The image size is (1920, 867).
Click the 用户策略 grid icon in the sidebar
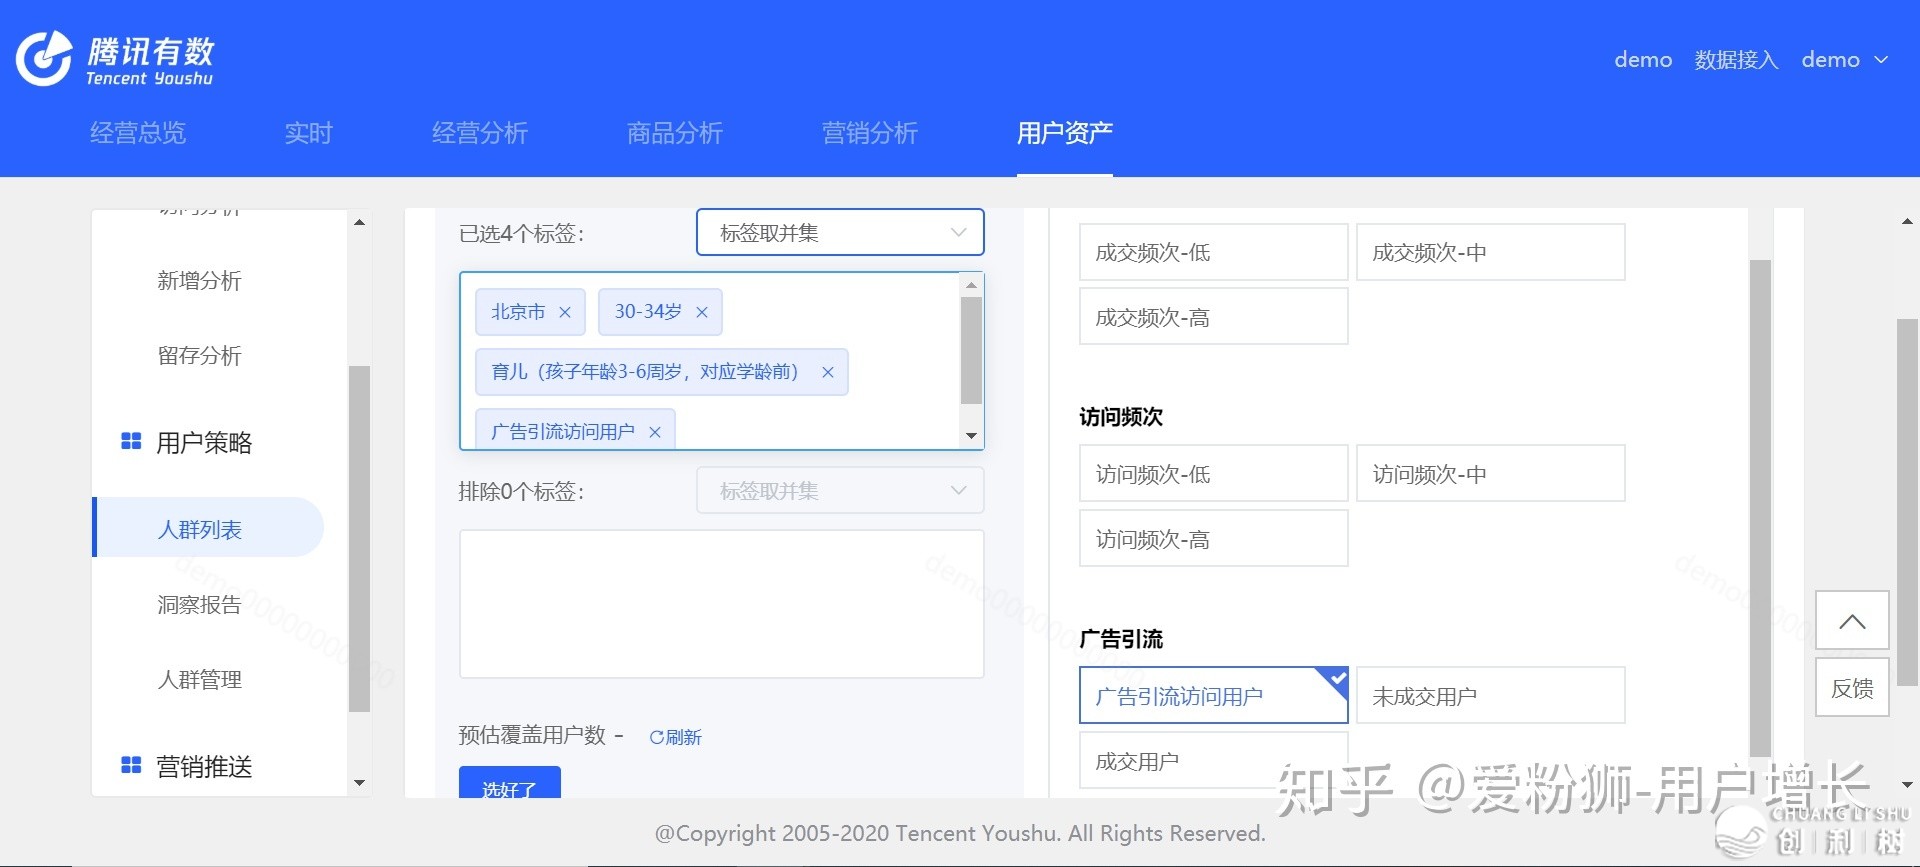(x=131, y=441)
